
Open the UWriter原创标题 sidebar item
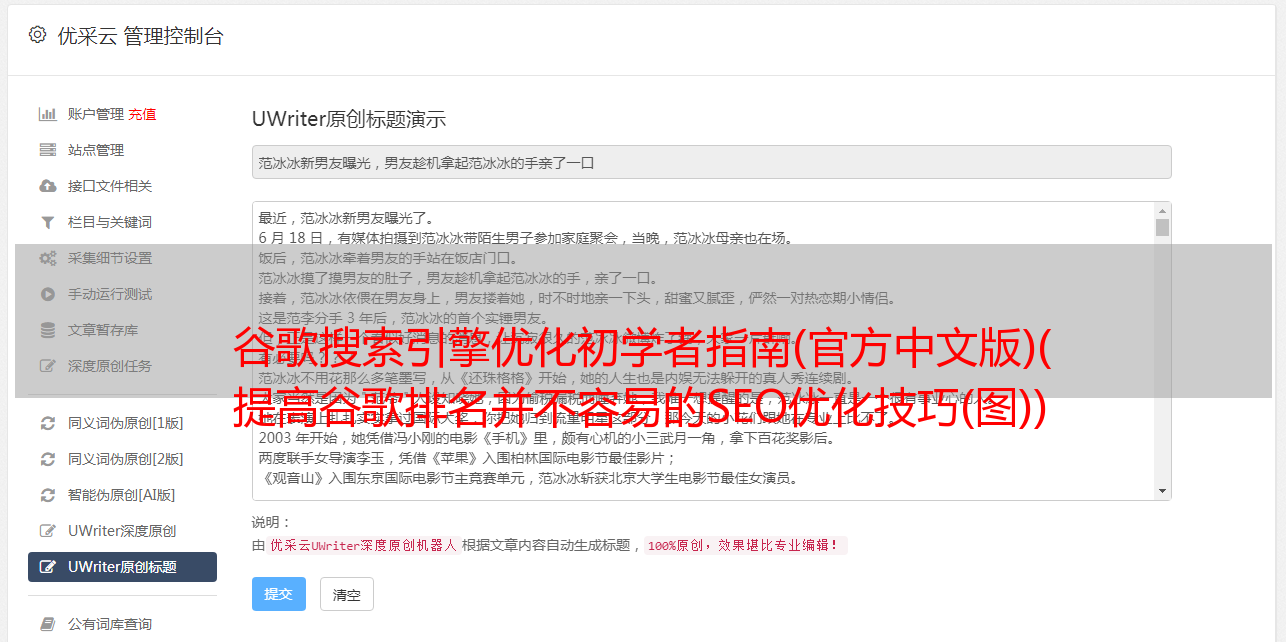click(x=122, y=567)
